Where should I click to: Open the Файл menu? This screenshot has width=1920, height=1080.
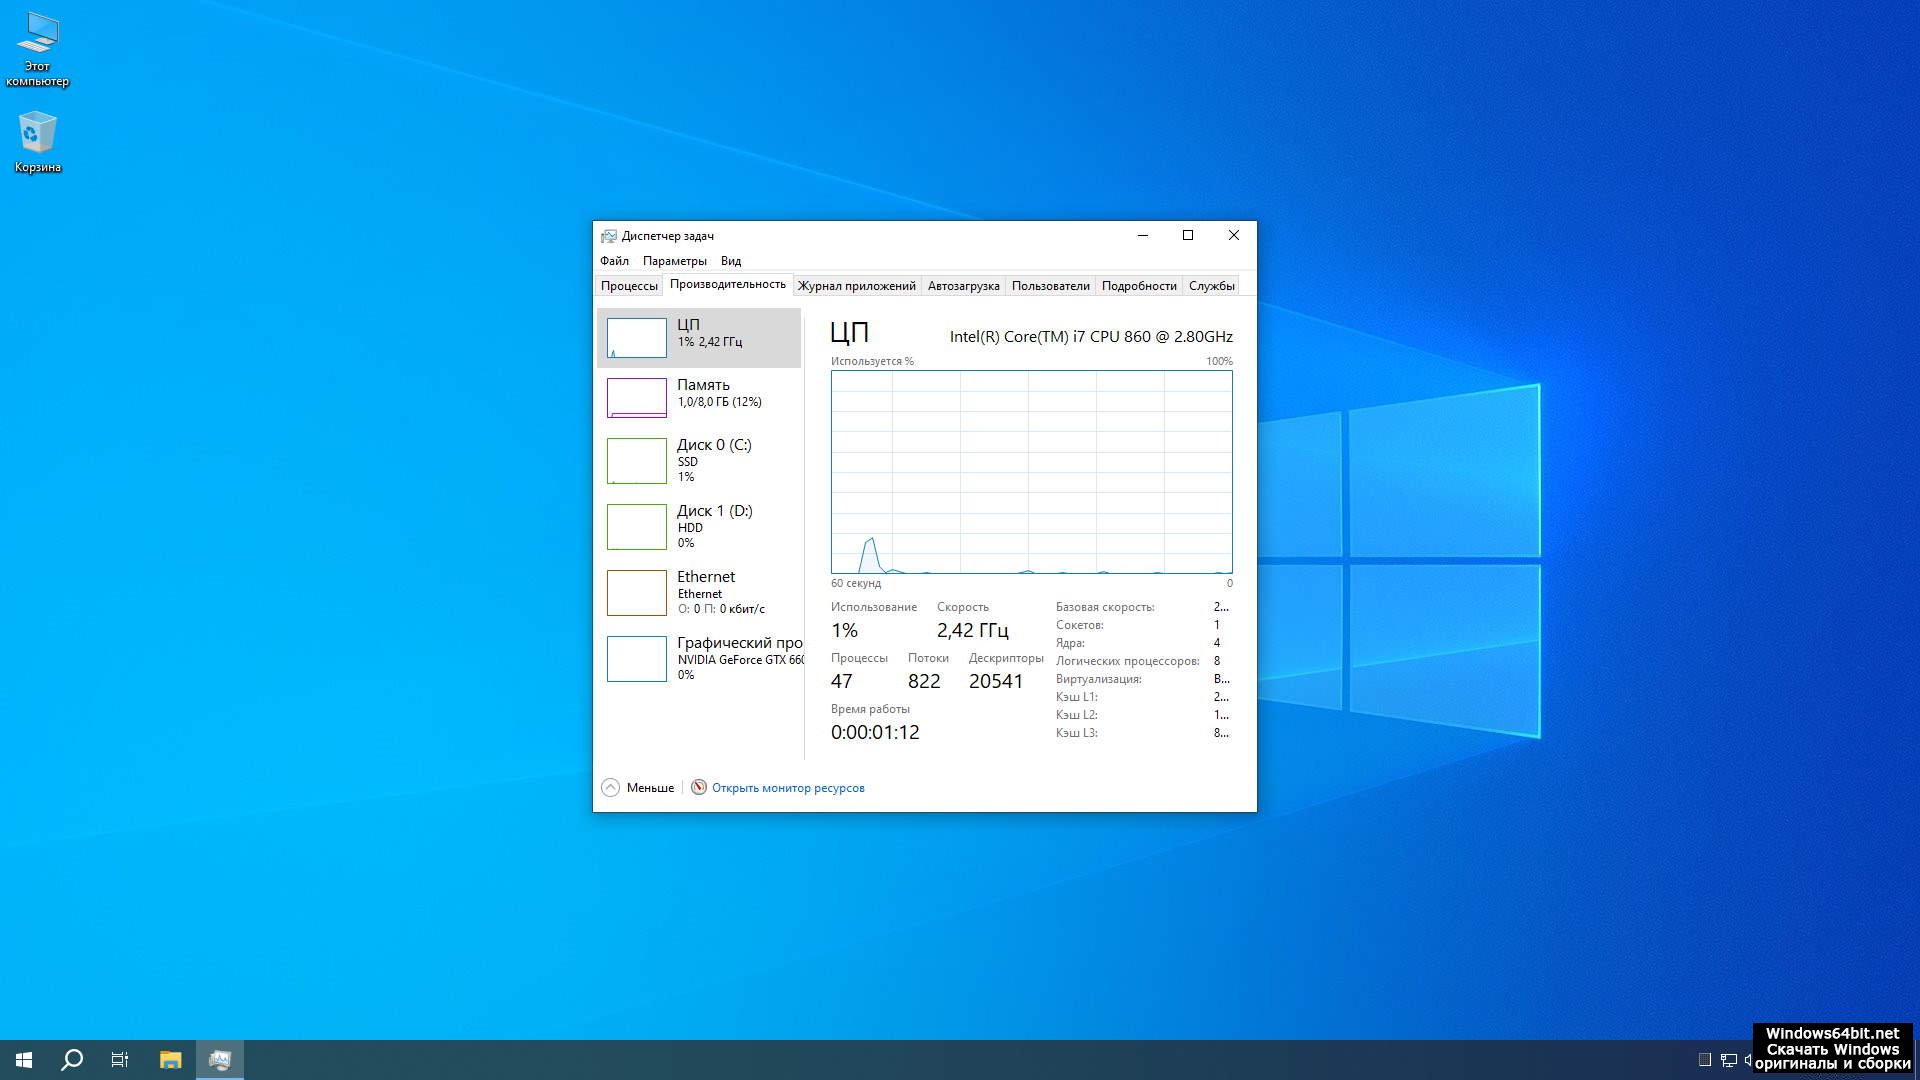coord(614,261)
